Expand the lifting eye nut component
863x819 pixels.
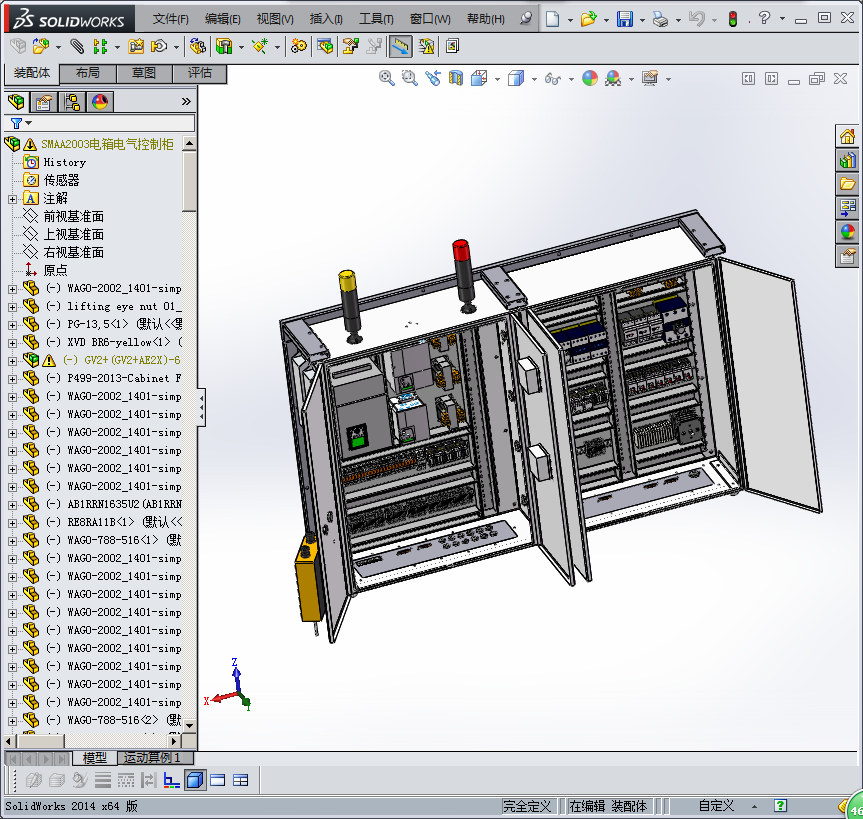click(12, 306)
